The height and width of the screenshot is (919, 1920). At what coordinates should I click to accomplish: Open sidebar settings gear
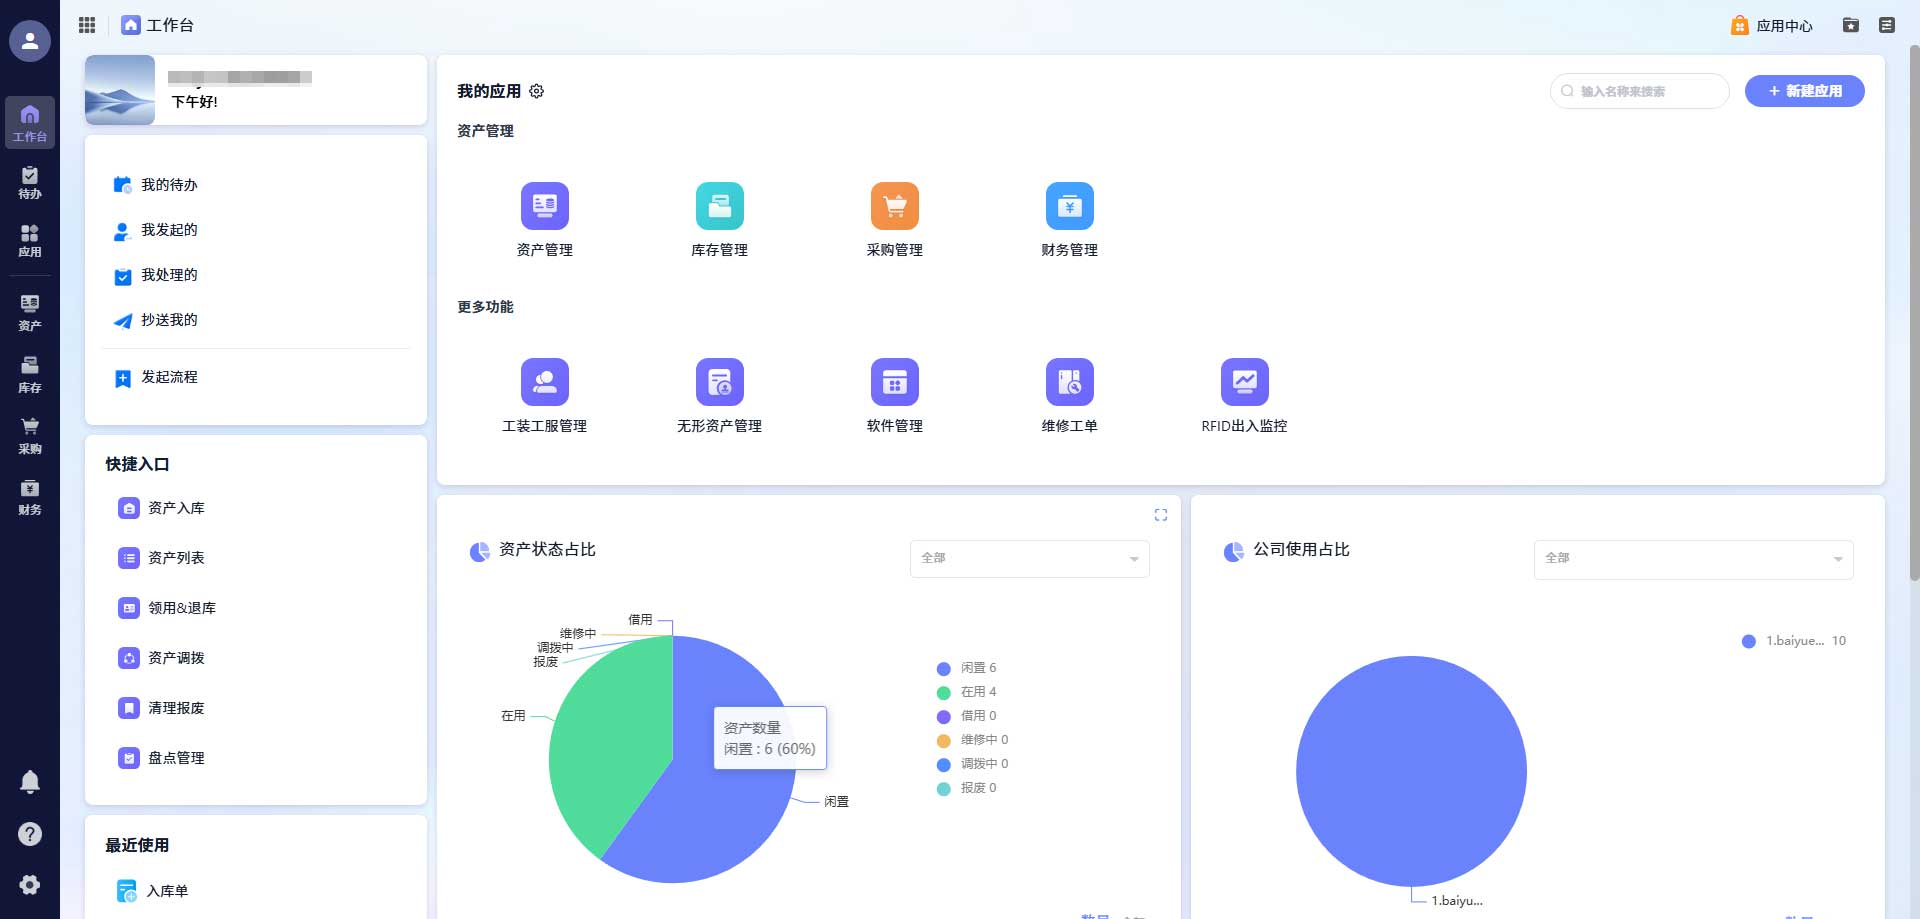(x=30, y=885)
